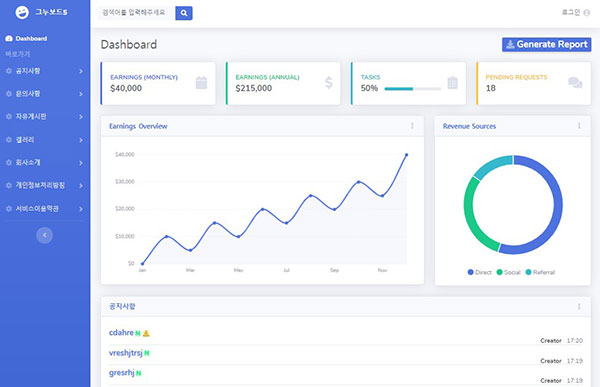The width and height of the screenshot is (600, 387).
Task: Click the chat bubbles icon in Pending Requests card
Action: click(575, 82)
